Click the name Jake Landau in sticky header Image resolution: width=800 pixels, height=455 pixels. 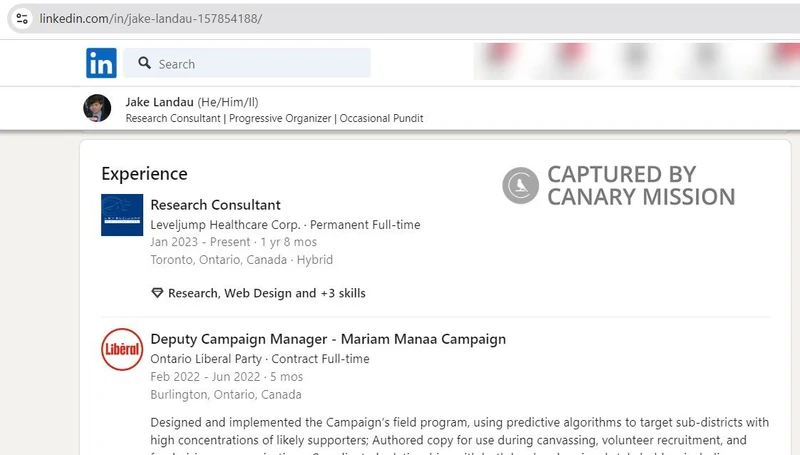(x=160, y=102)
